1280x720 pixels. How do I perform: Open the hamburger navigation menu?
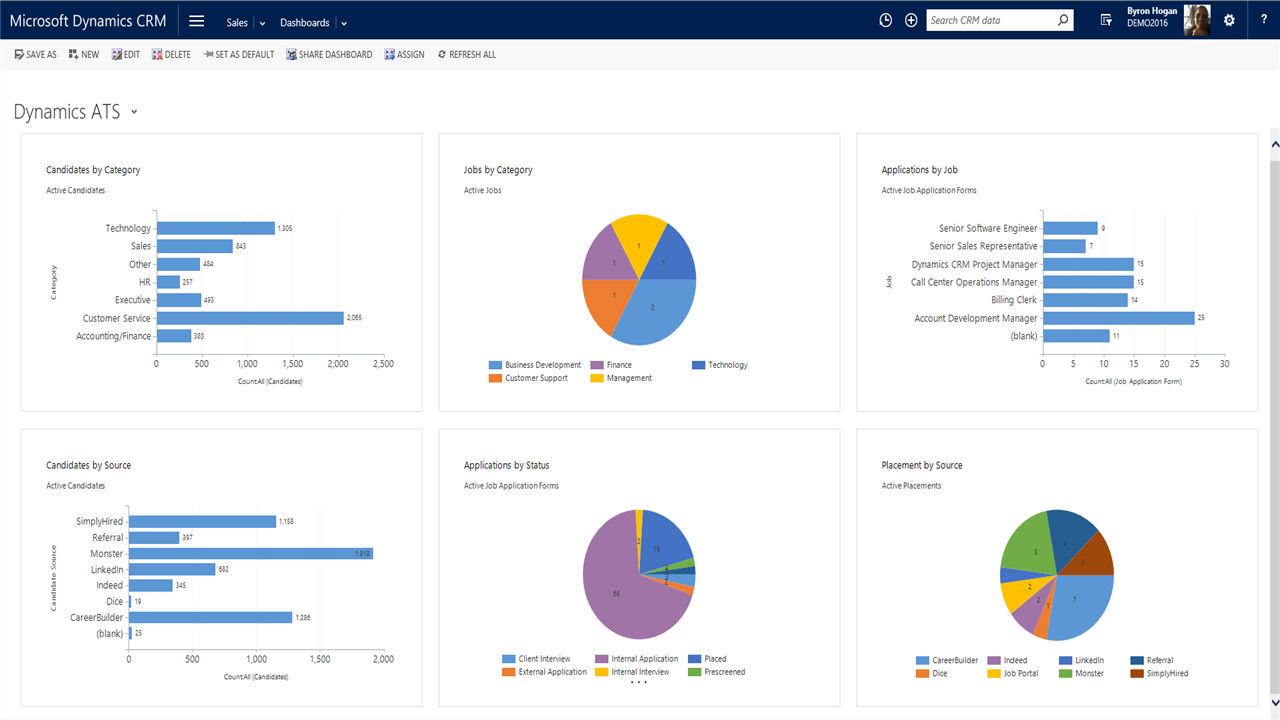click(197, 21)
